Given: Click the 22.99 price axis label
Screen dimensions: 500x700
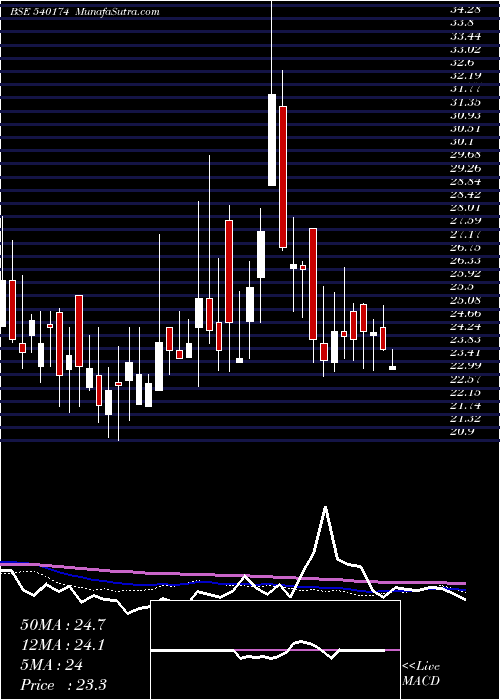Looking at the screenshot, I should click(x=465, y=366).
